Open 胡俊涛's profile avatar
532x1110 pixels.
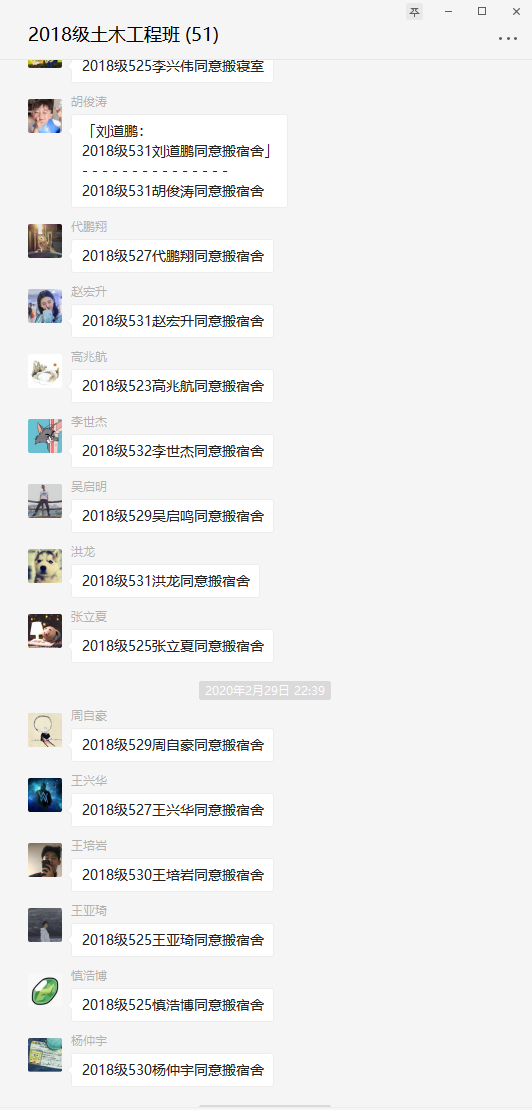point(45,116)
